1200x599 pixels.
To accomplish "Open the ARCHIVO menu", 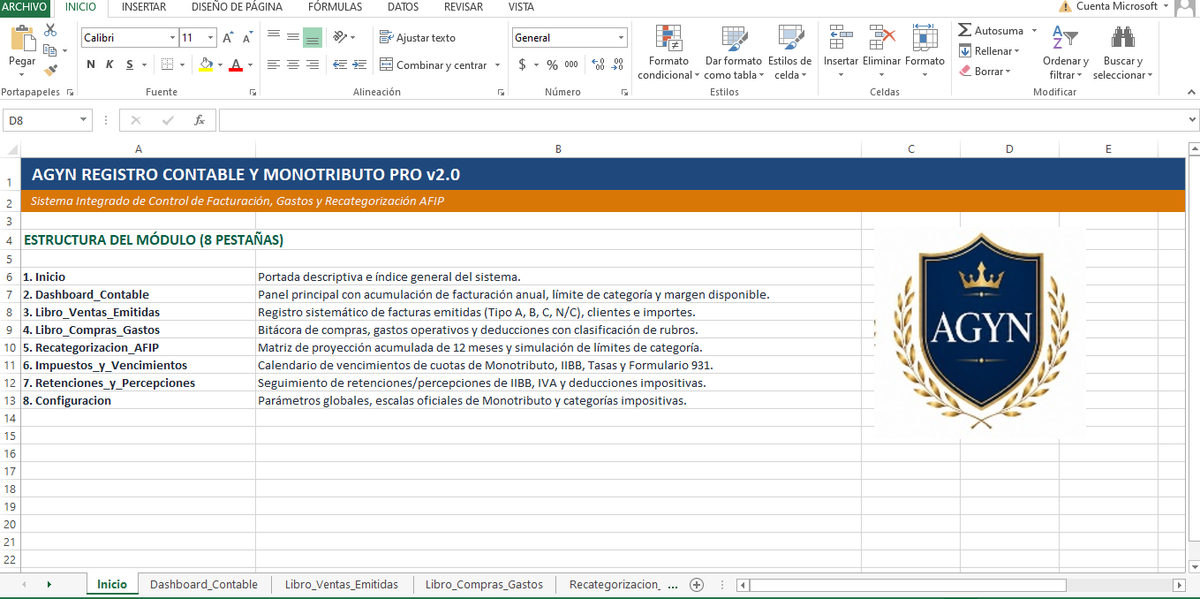I will pyautogui.click(x=24, y=7).
